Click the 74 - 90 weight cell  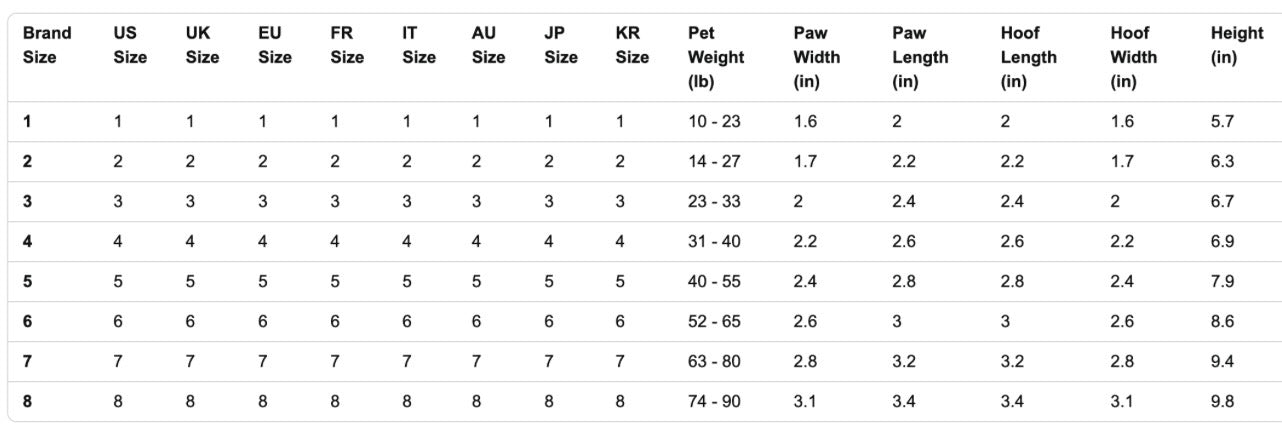pos(714,402)
